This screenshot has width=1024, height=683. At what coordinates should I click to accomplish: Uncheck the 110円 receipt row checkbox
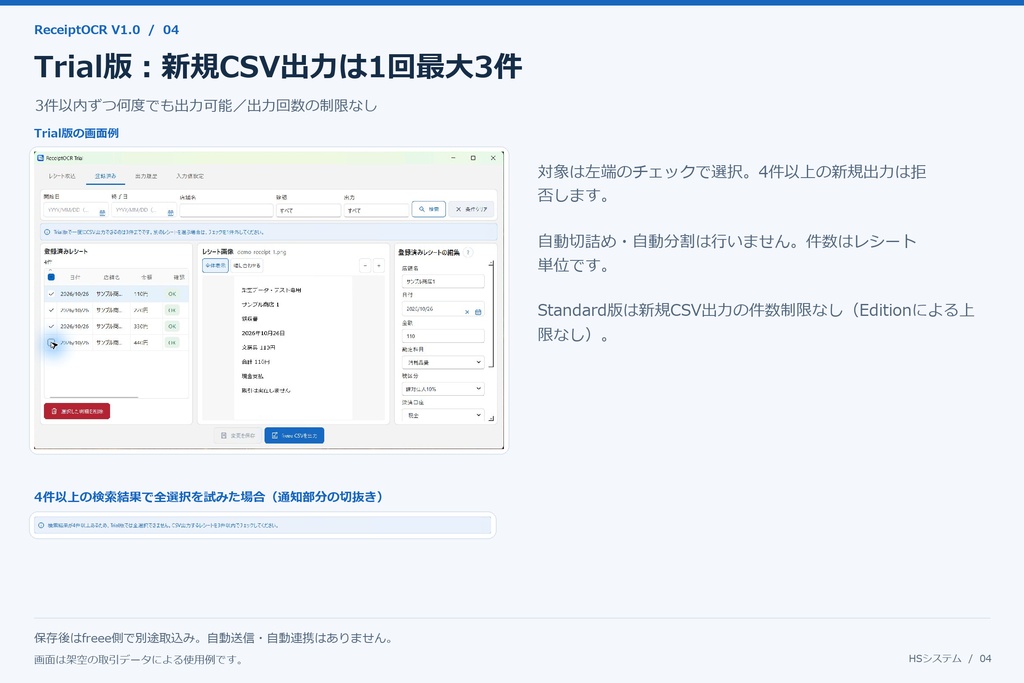51,294
